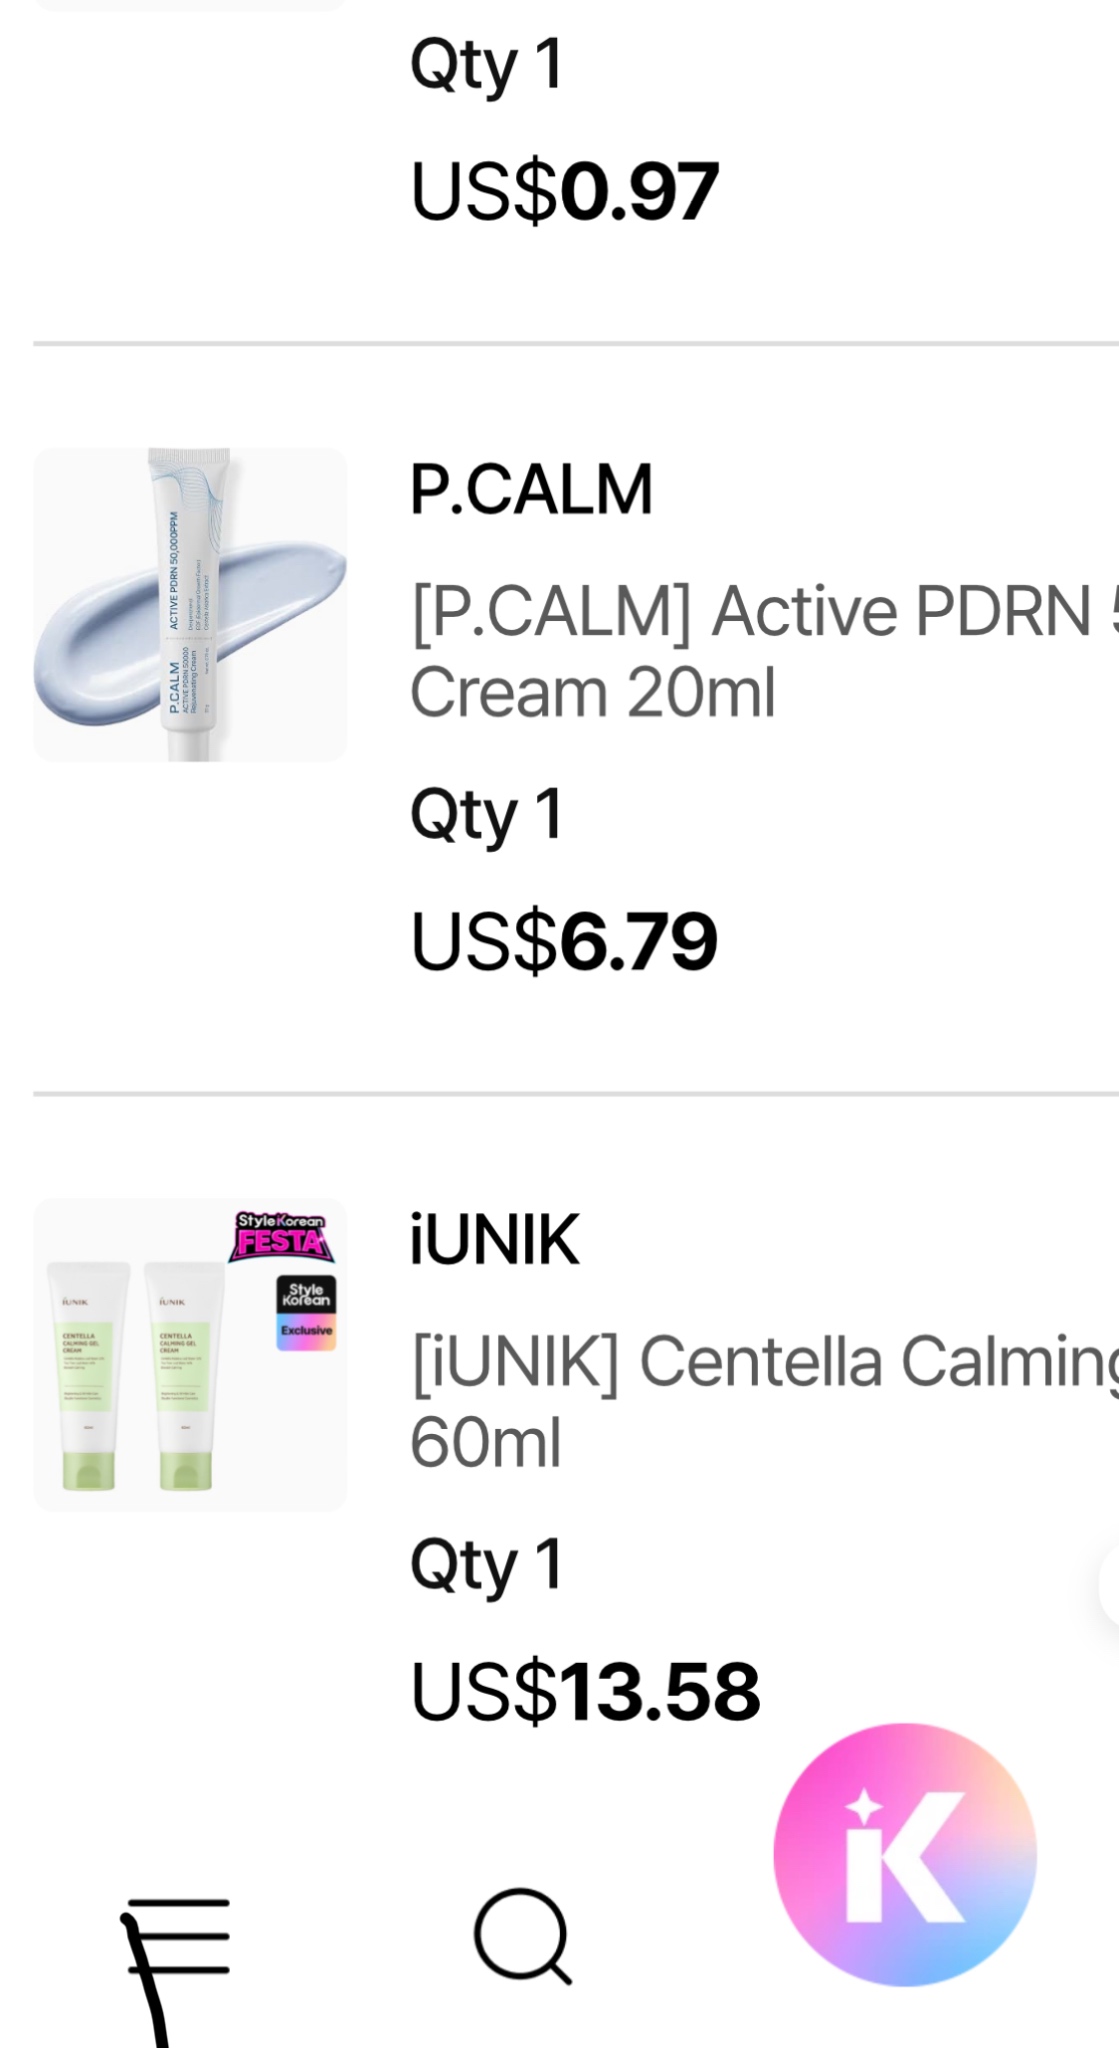Tap the US$0.97 price
Viewport: 1119px width, 2048px height.
[x=564, y=190]
